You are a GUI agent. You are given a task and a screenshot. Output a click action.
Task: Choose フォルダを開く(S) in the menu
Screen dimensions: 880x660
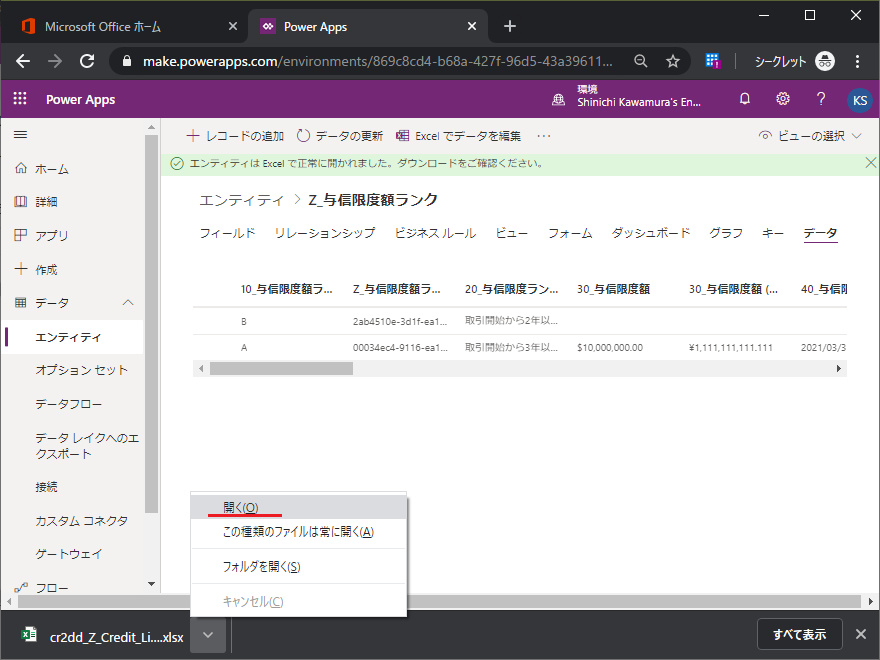click(x=299, y=566)
